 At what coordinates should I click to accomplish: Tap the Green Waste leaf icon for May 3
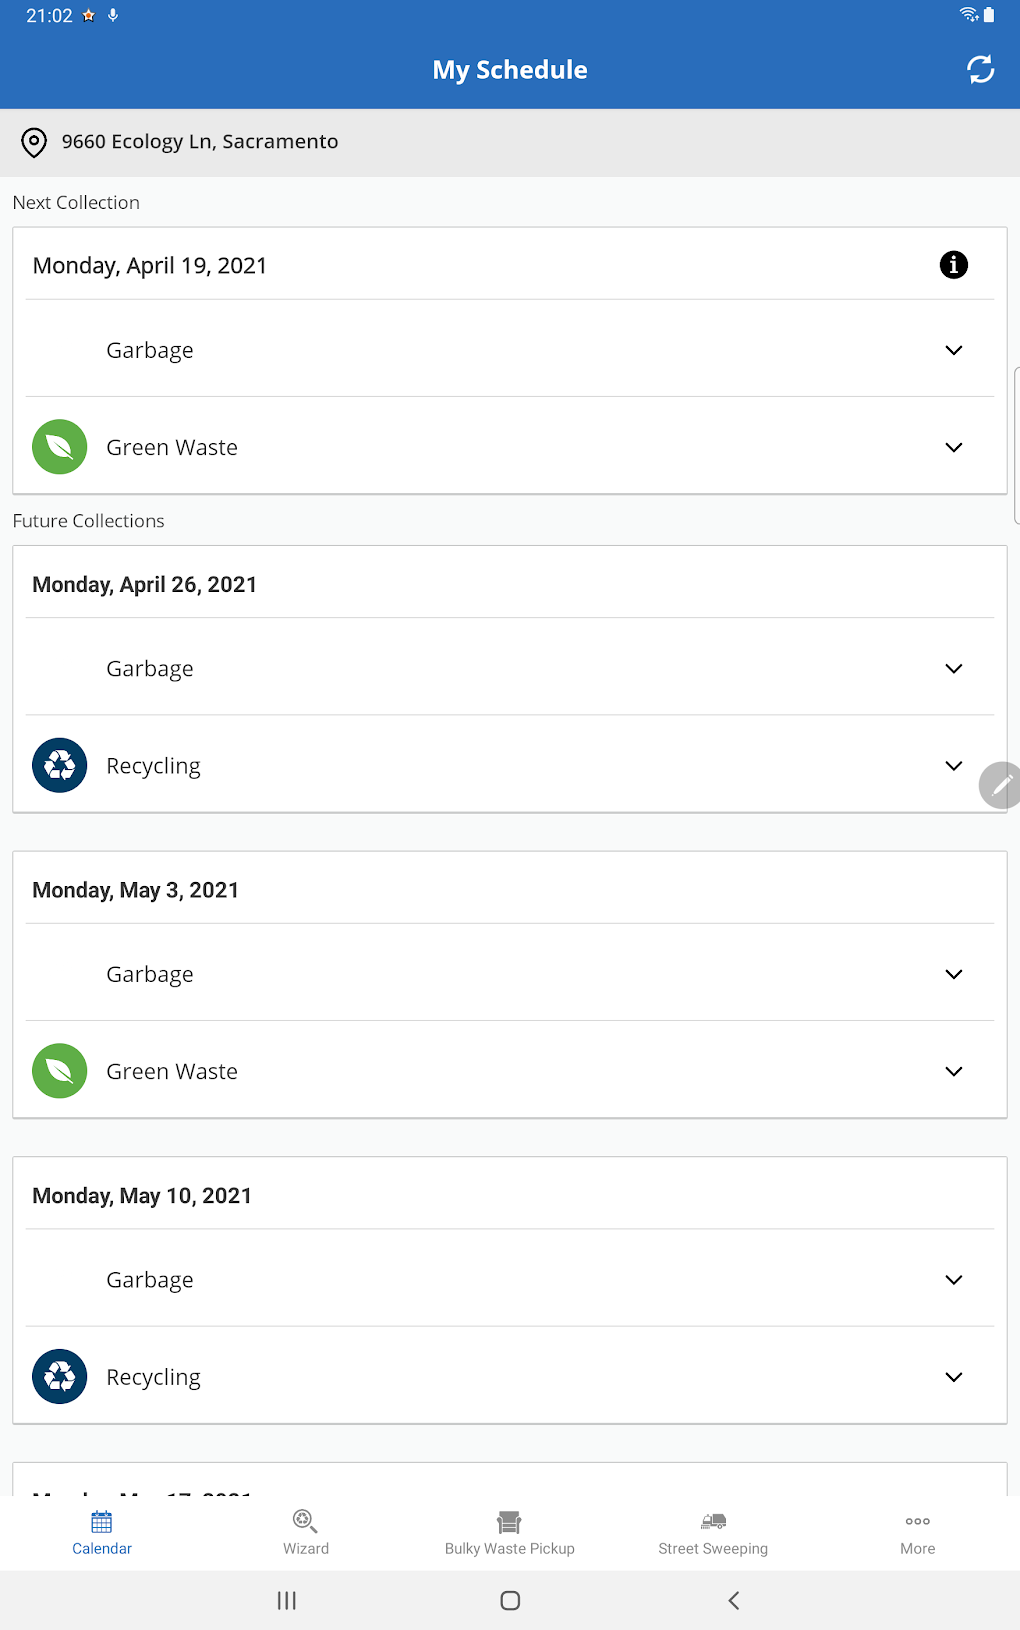tap(59, 1071)
